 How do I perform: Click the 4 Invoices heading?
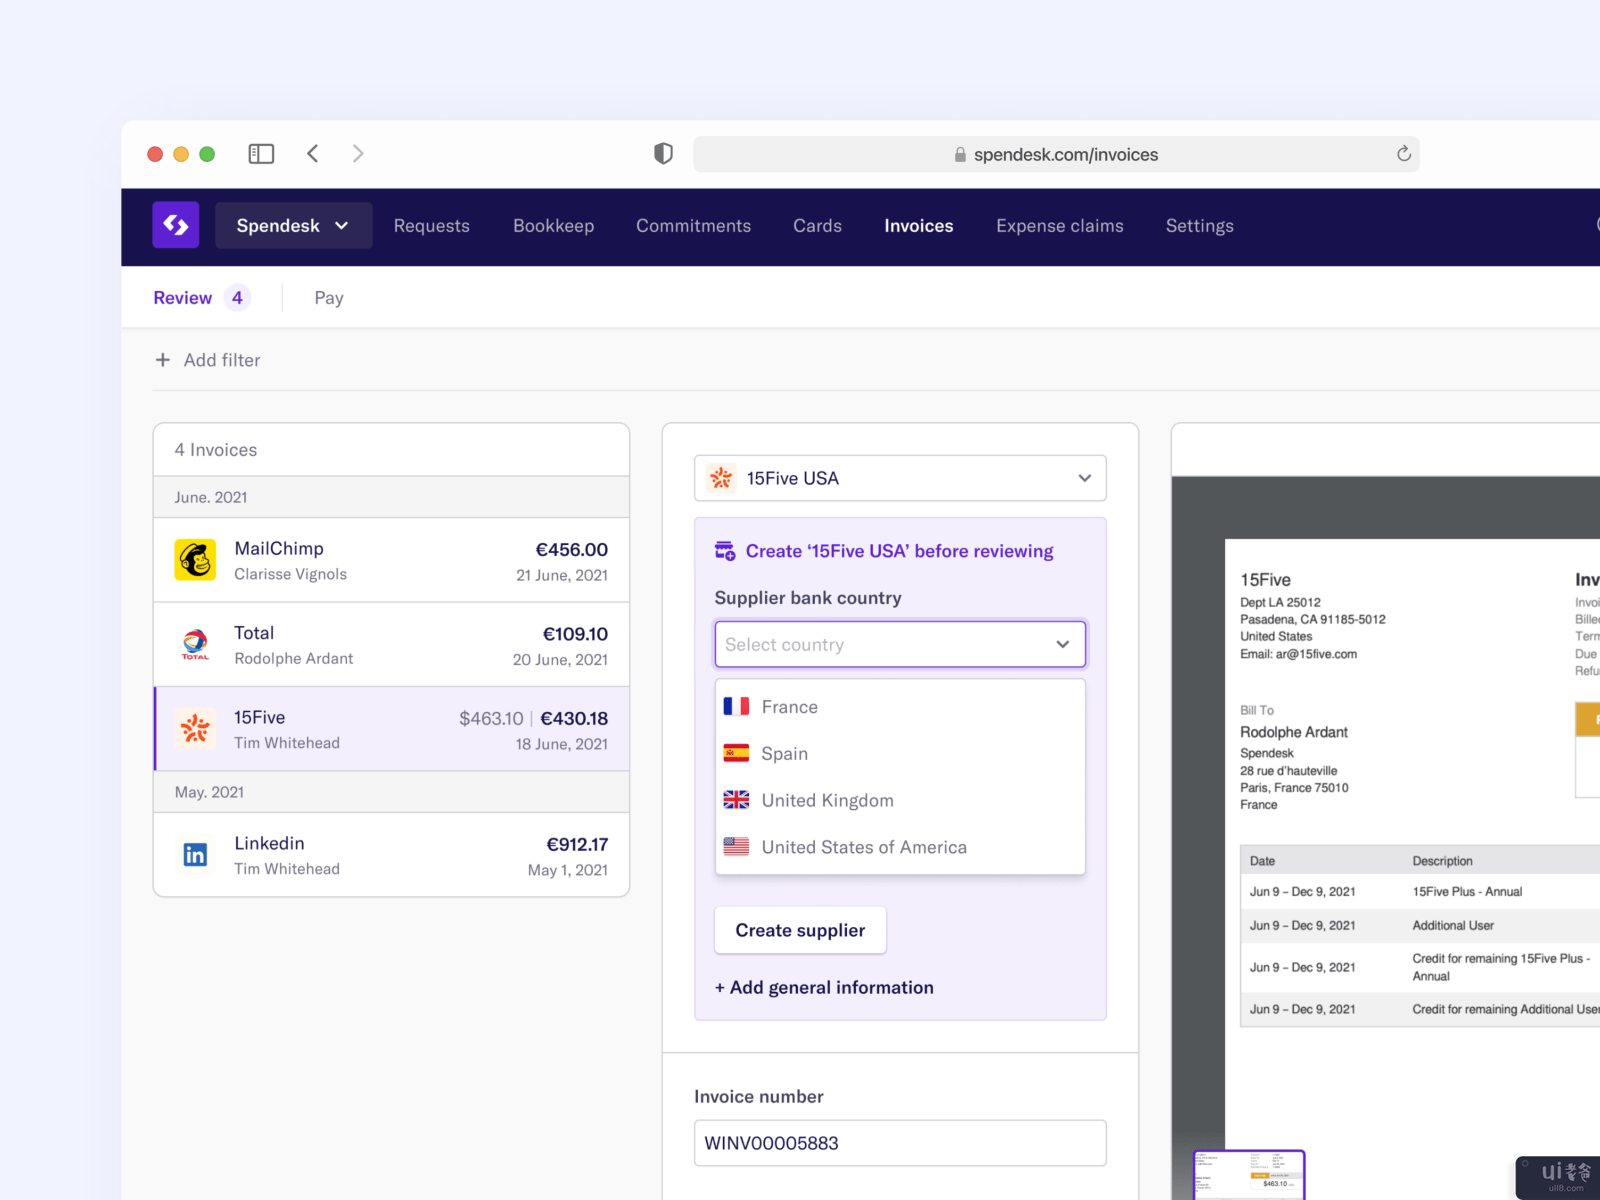coord(216,450)
